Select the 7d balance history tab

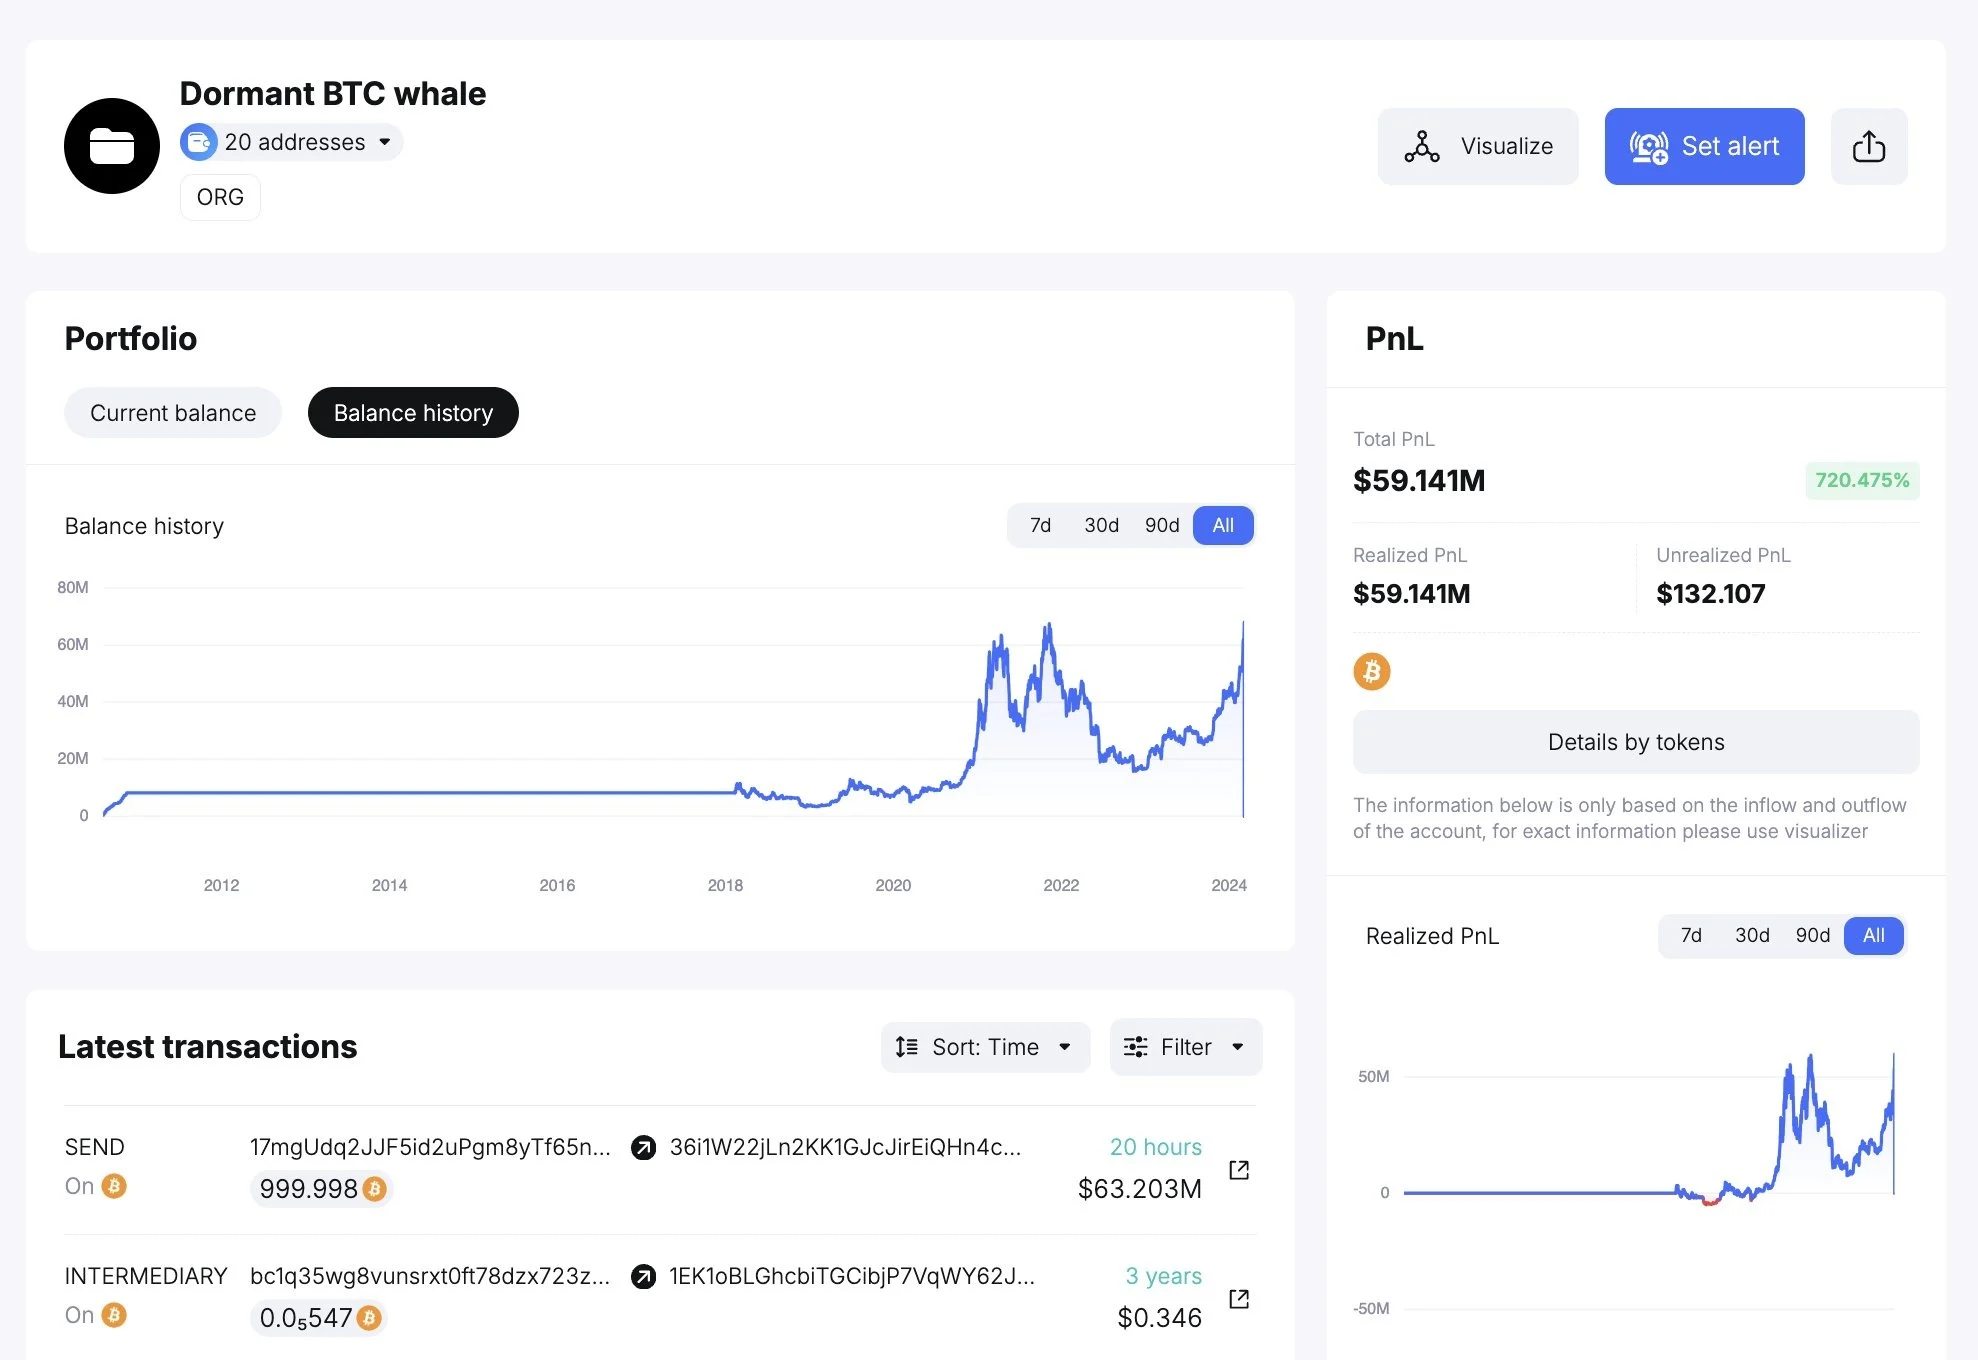[1042, 524]
